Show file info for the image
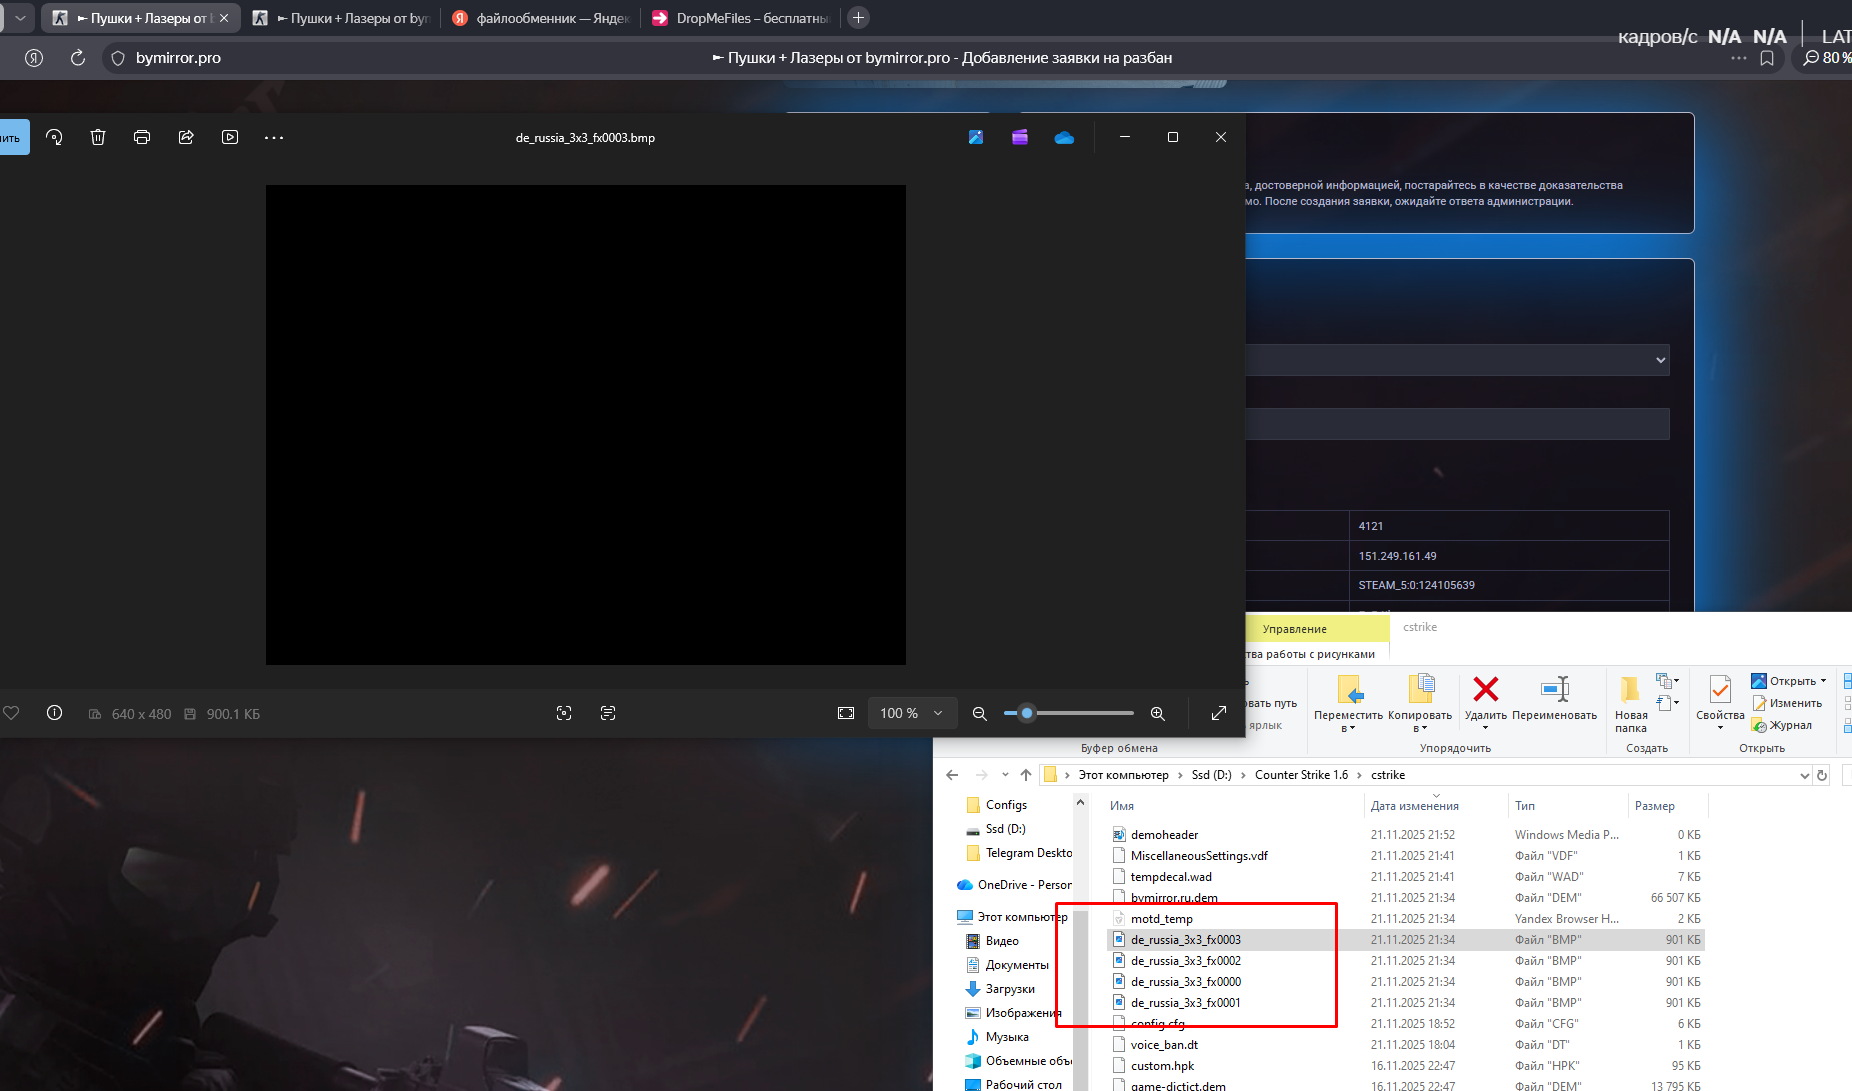Screen dimensions: 1852x1091 tap(55, 713)
